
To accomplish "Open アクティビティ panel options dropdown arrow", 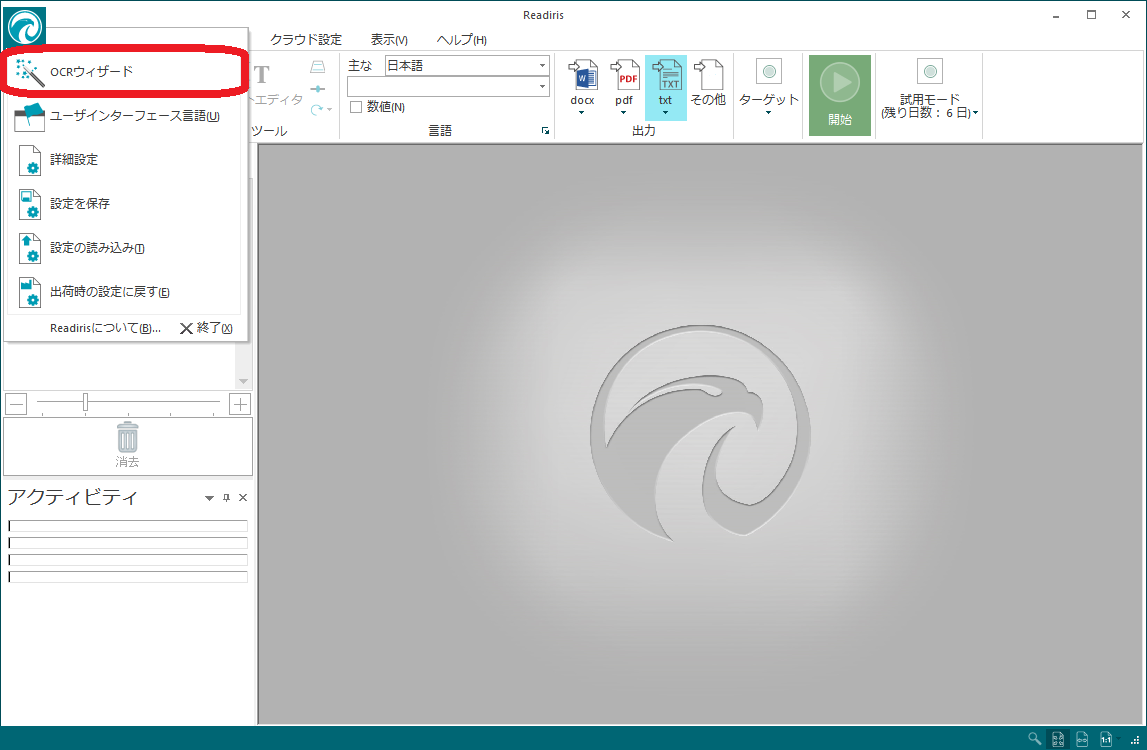I will (209, 498).
